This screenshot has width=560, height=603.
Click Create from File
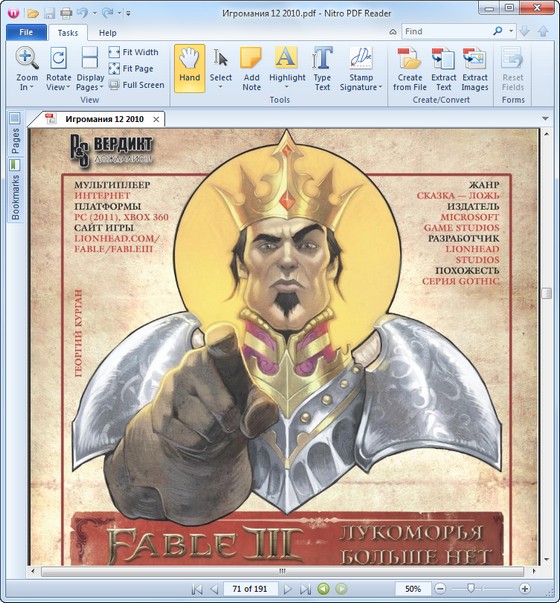pyautogui.click(x=410, y=69)
